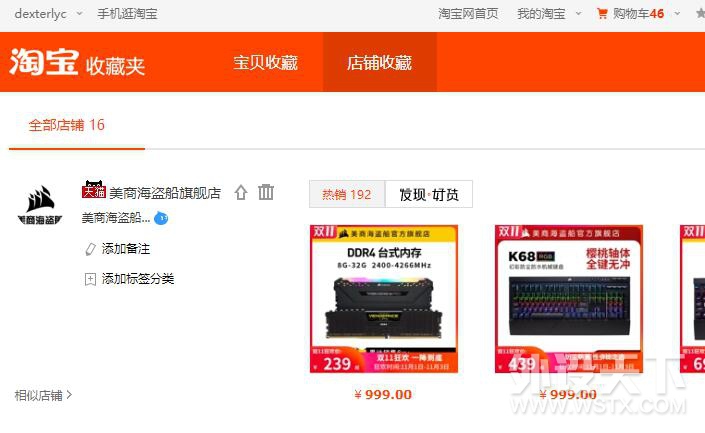This screenshot has width=705, height=433.
Task: Delete shop with trash icon
Action: [266, 192]
